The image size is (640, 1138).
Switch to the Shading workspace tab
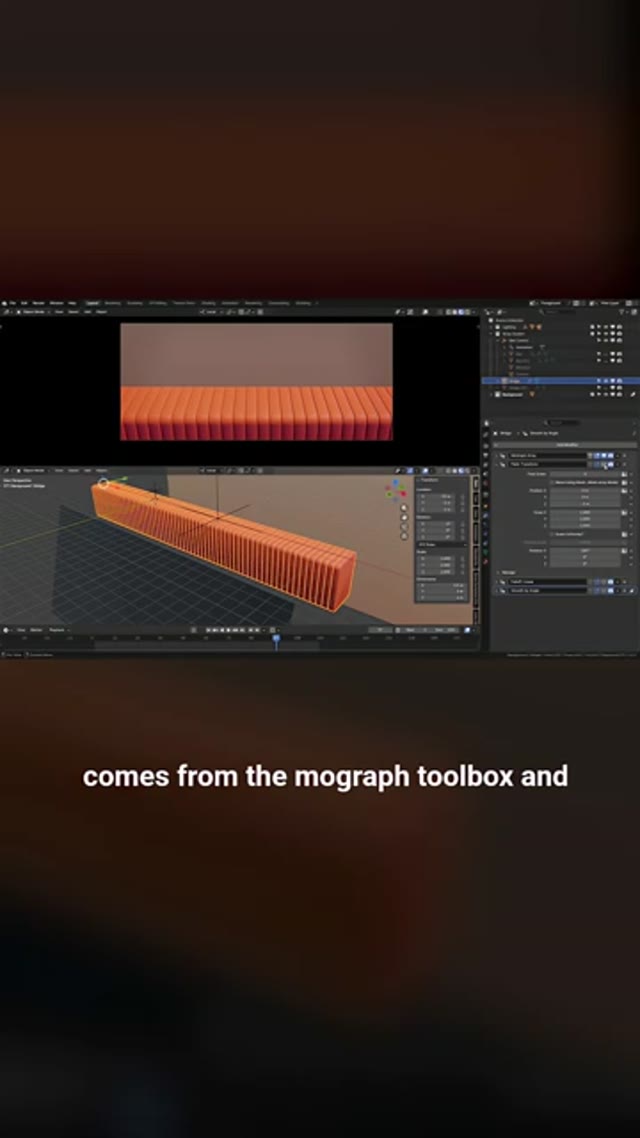pyautogui.click(x=208, y=303)
